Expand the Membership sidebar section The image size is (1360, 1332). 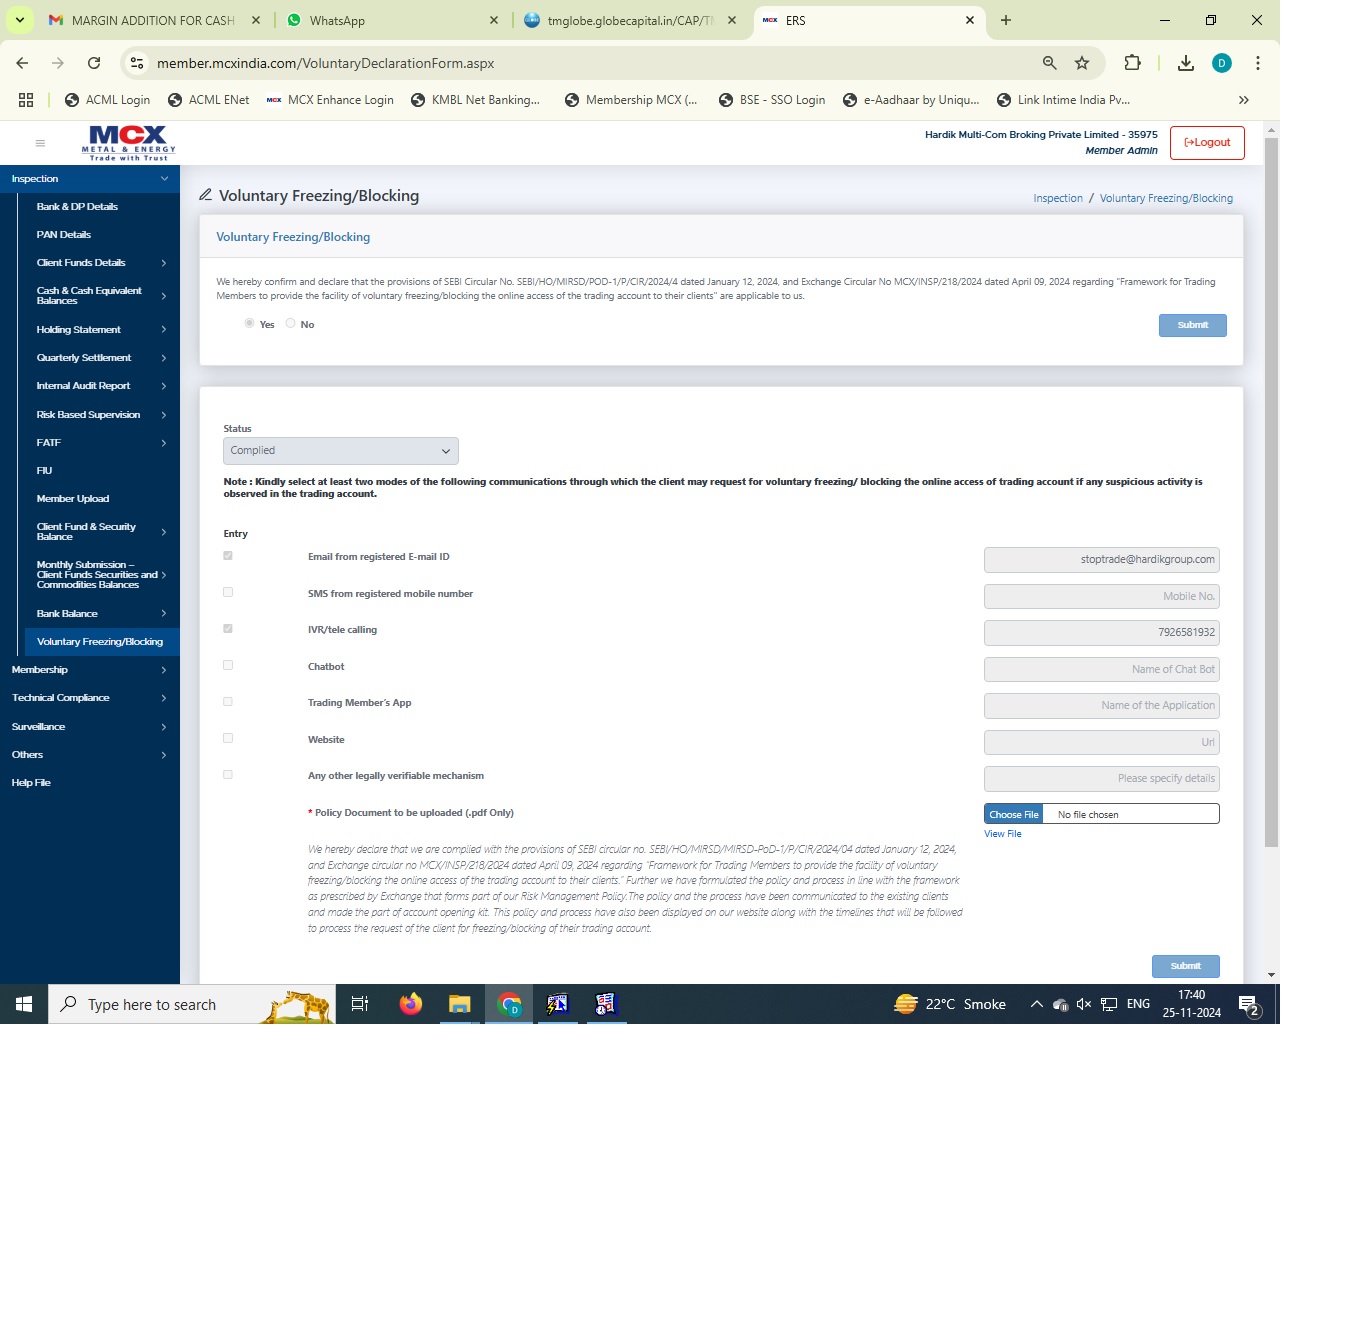coord(89,670)
